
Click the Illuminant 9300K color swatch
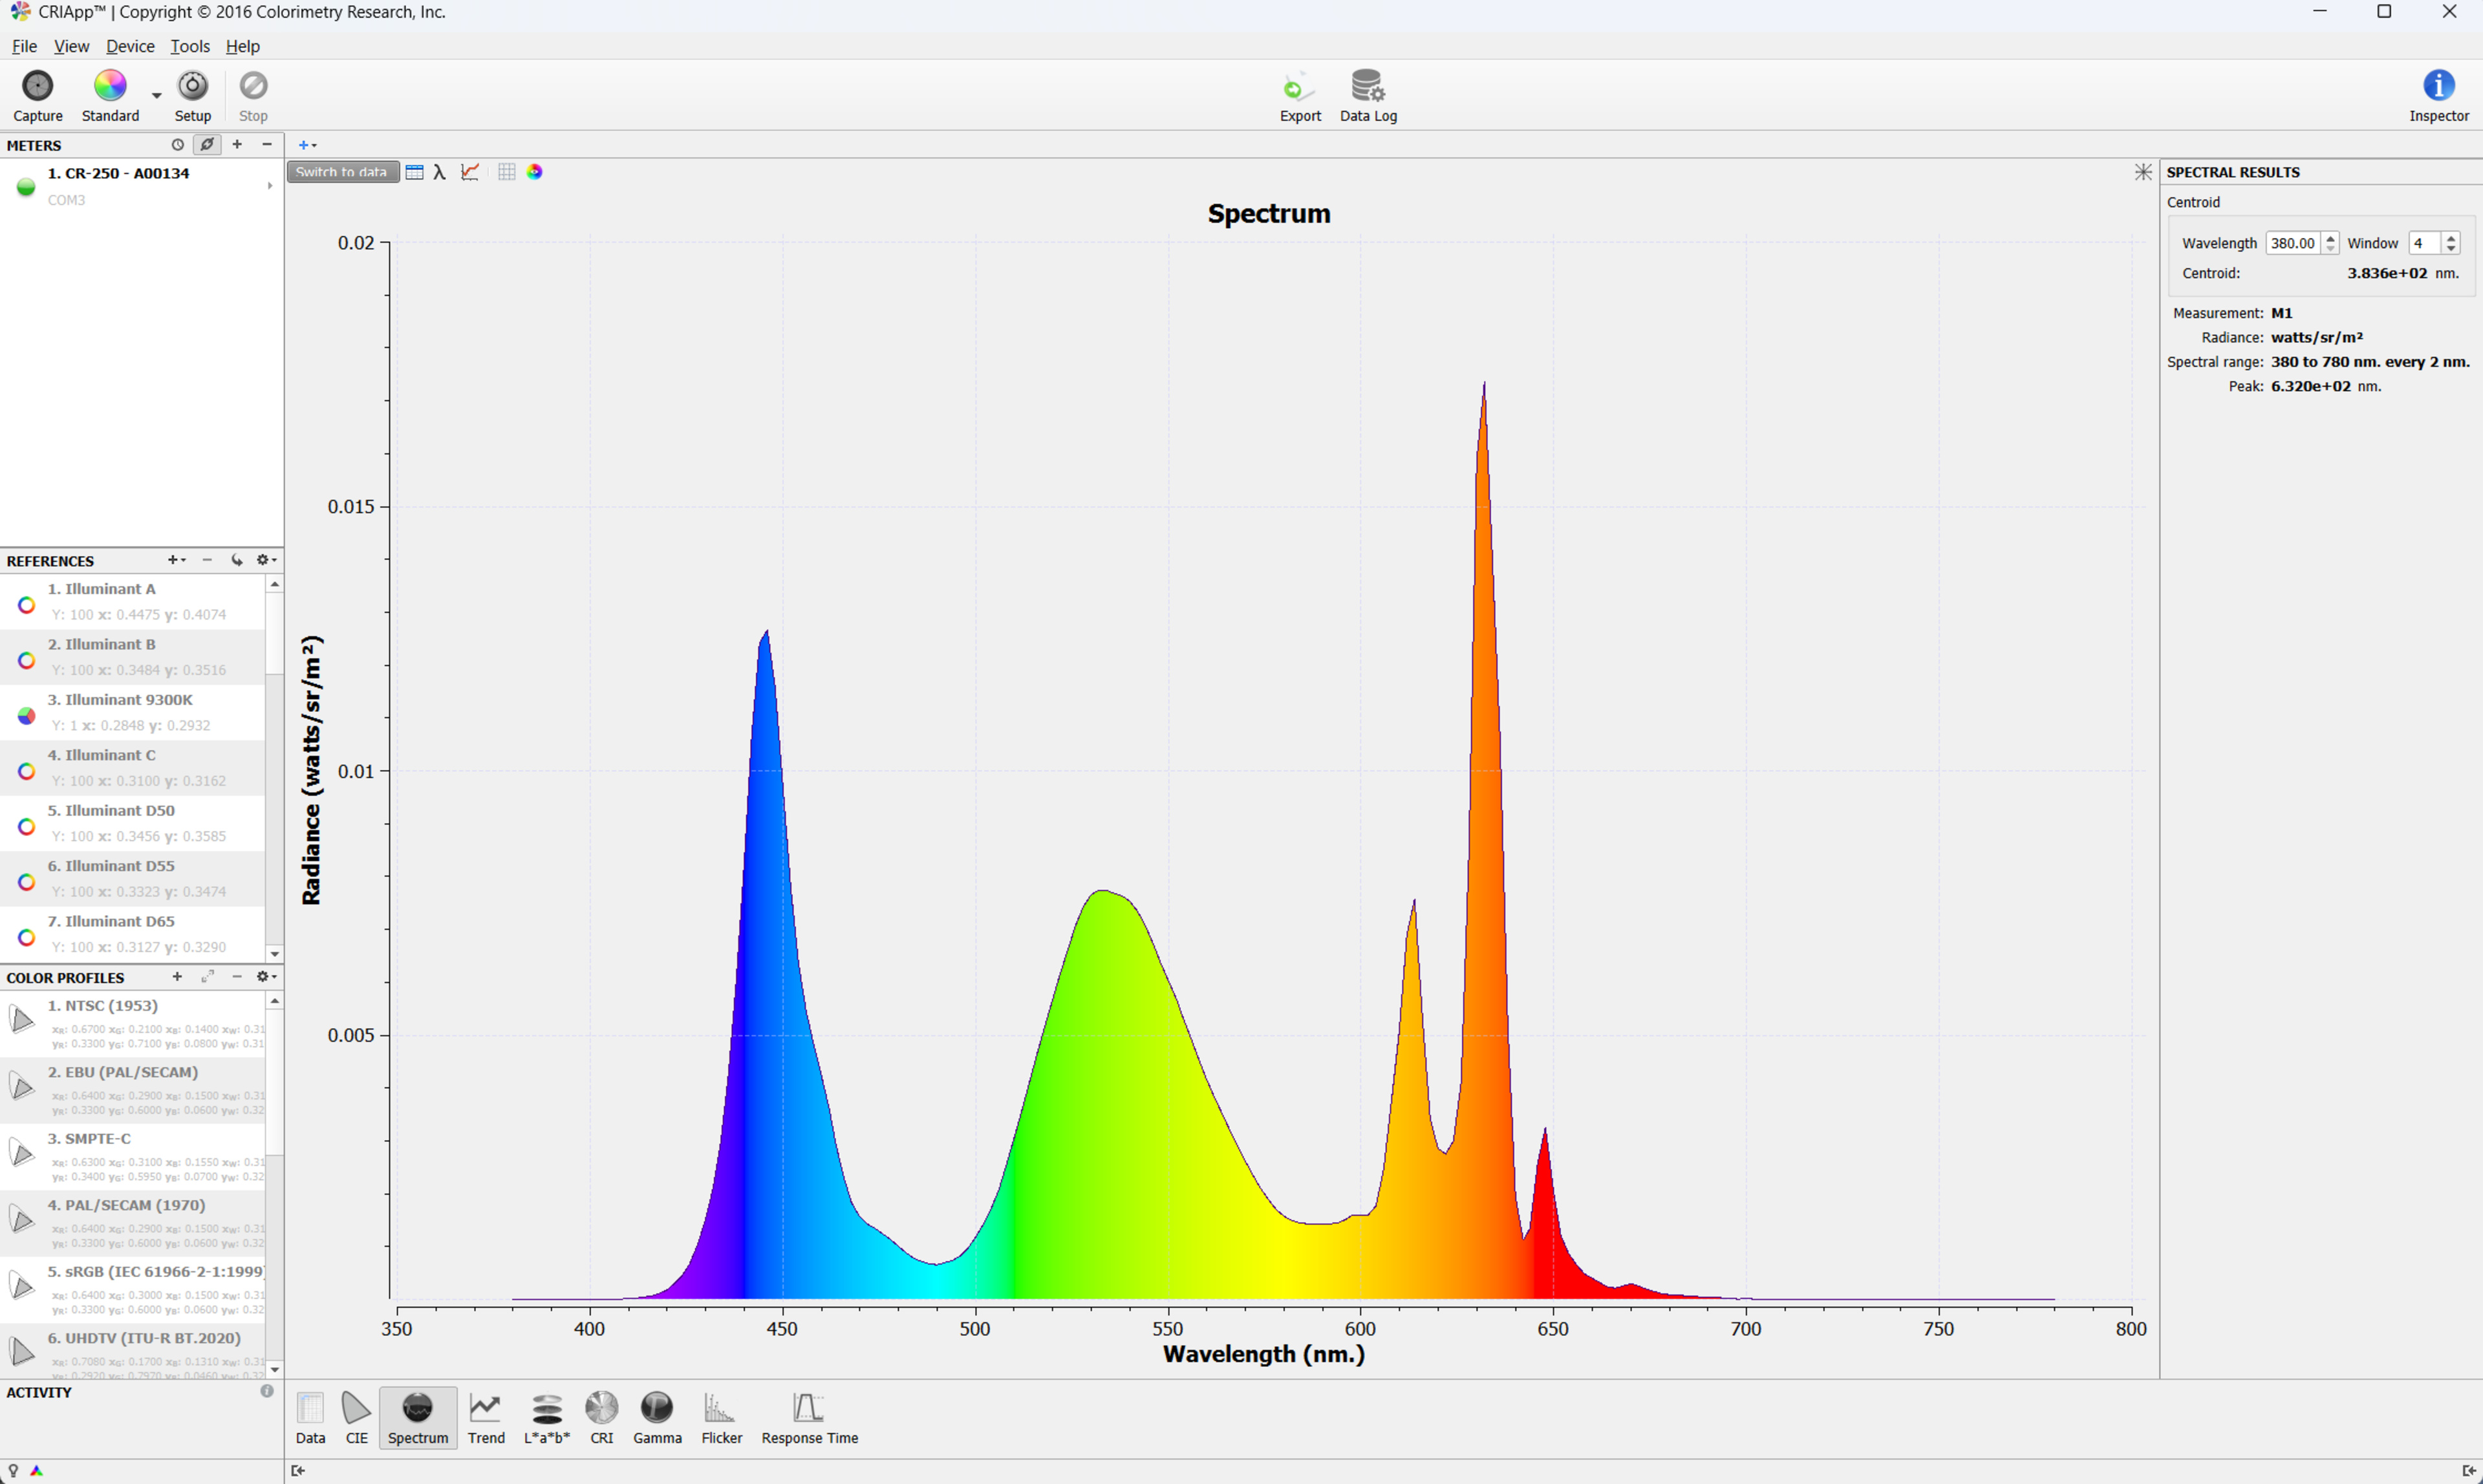[x=26, y=715]
